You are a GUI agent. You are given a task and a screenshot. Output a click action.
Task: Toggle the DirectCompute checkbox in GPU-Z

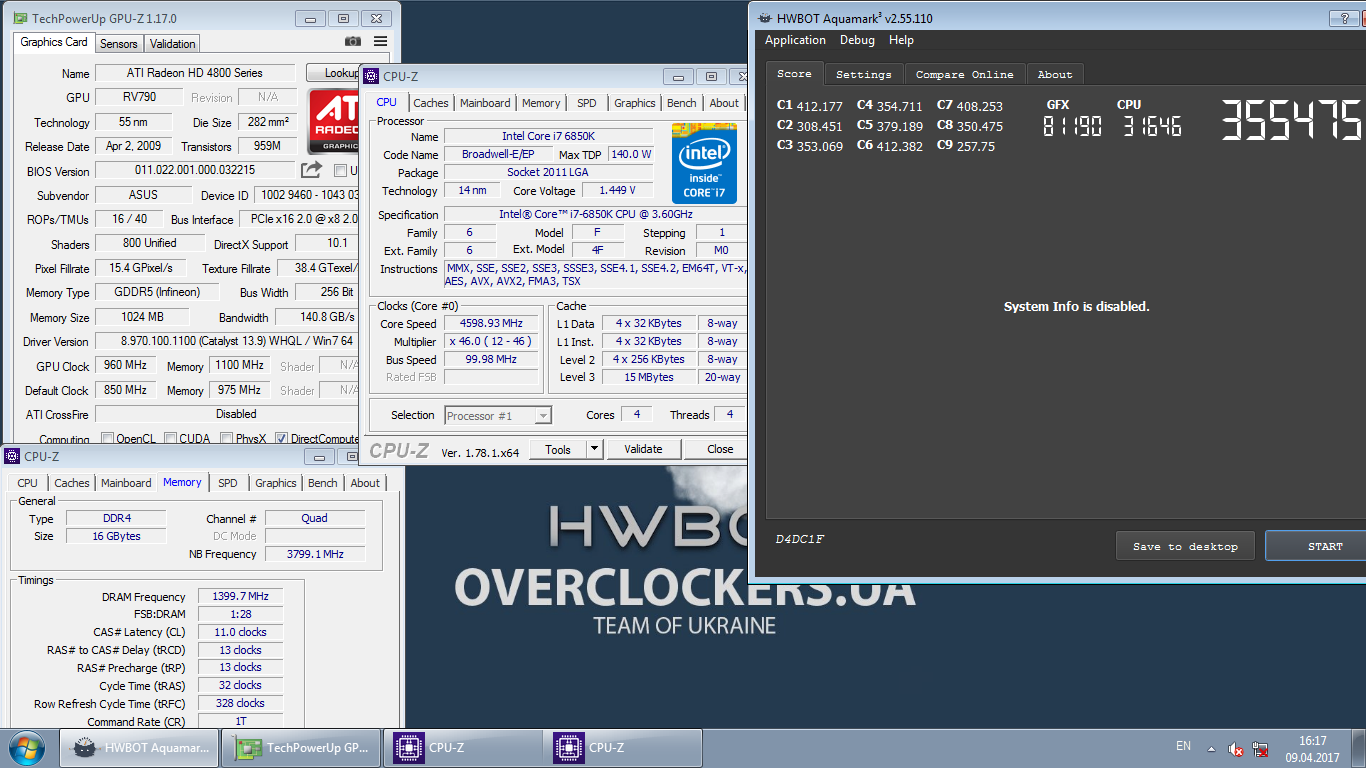click(281, 439)
